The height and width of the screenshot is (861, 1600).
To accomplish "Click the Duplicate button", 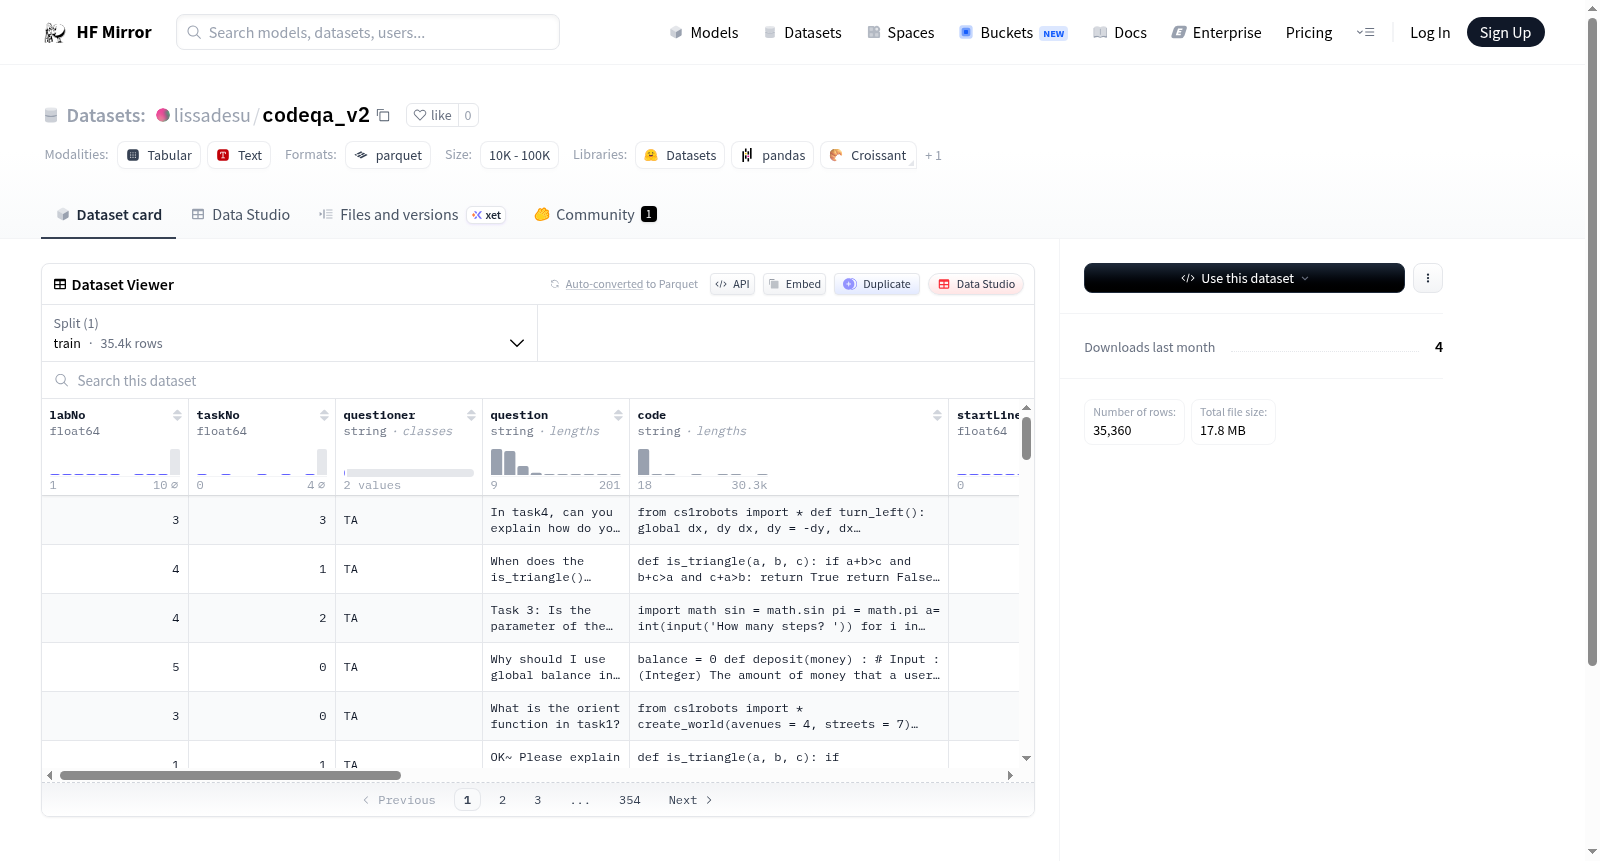I will coord(877,284).
